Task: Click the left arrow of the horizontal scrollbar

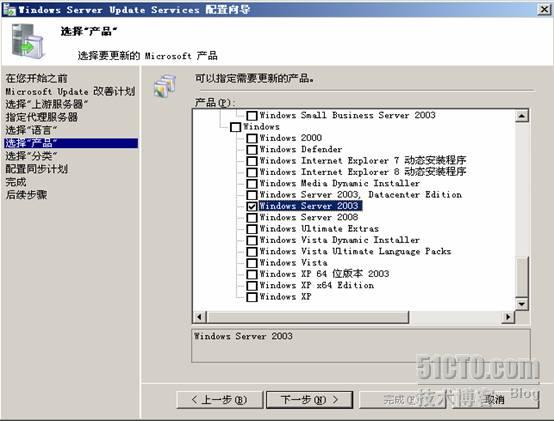Action: [199, 317]
